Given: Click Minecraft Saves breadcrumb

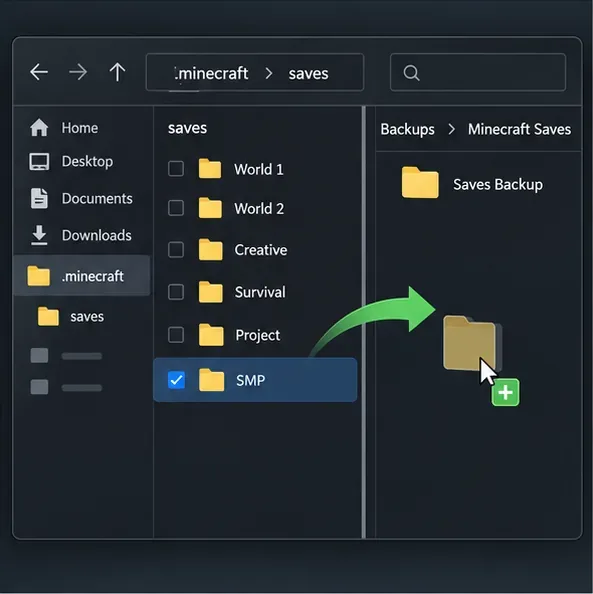Looking at the screenshot, I should tap(519, 130).
